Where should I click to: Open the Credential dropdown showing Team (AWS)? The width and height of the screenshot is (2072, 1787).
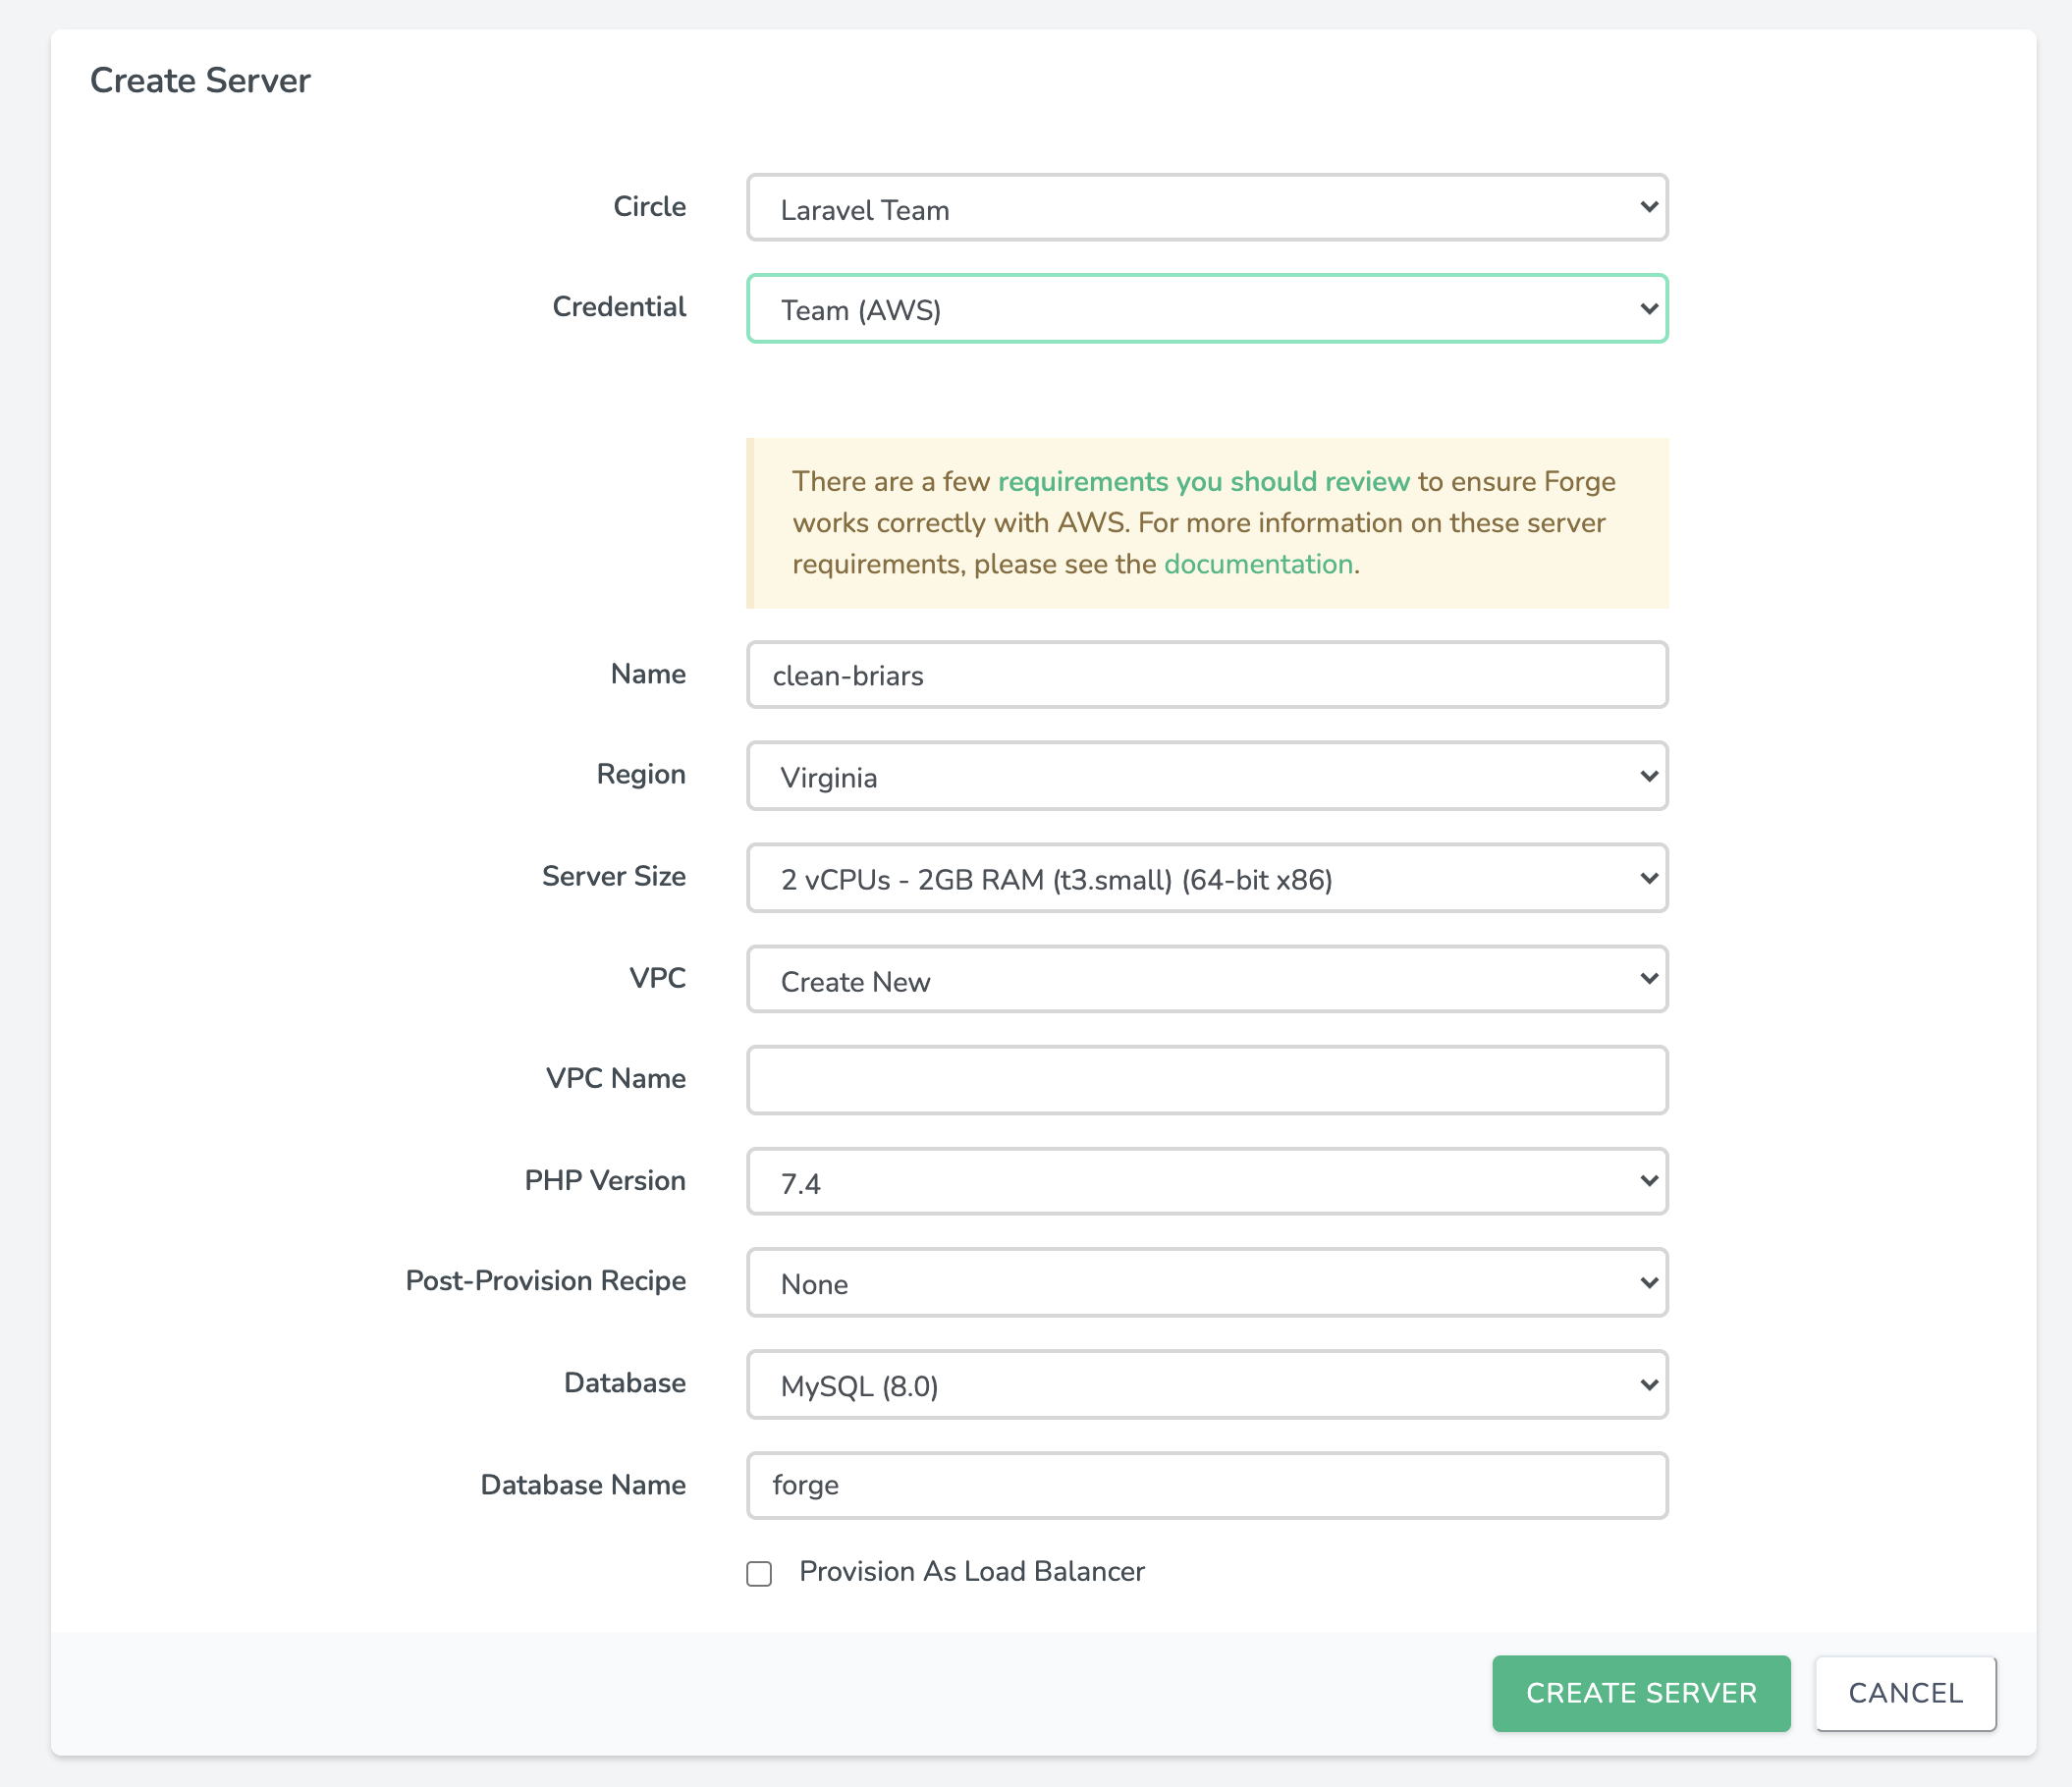coord(1205,309)
